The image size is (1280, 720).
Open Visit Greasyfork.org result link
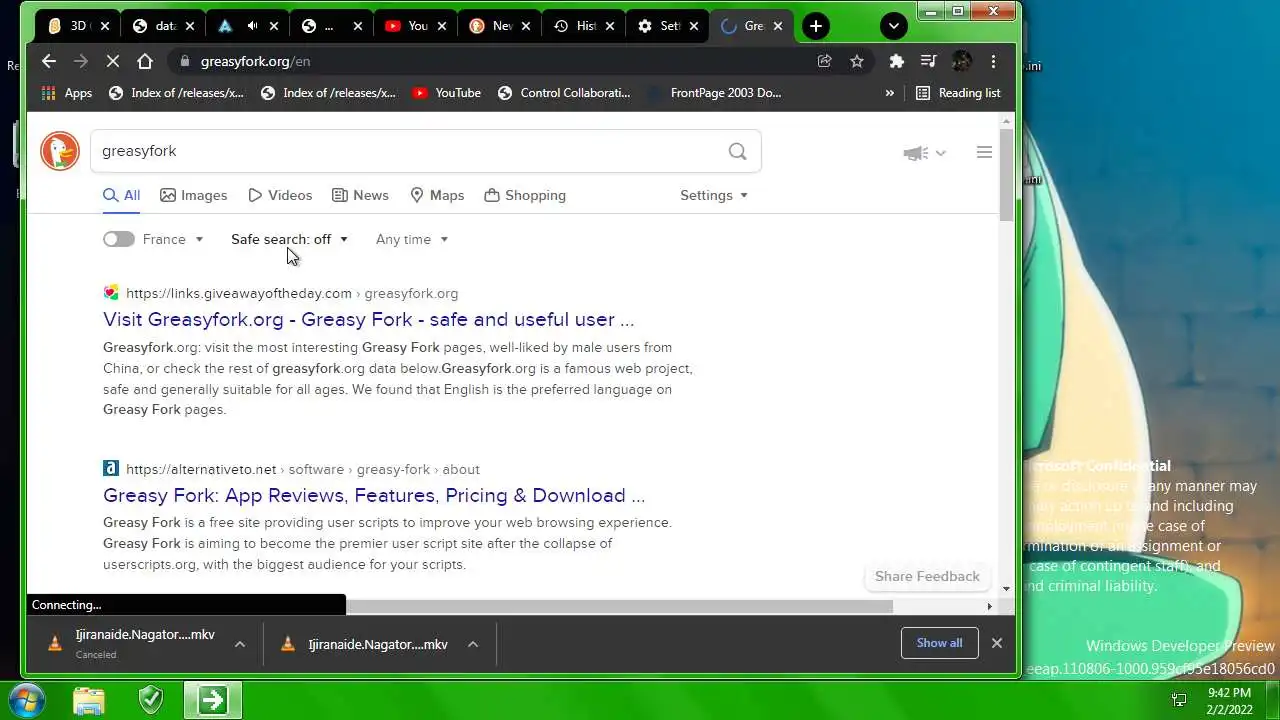coord(368,319)
